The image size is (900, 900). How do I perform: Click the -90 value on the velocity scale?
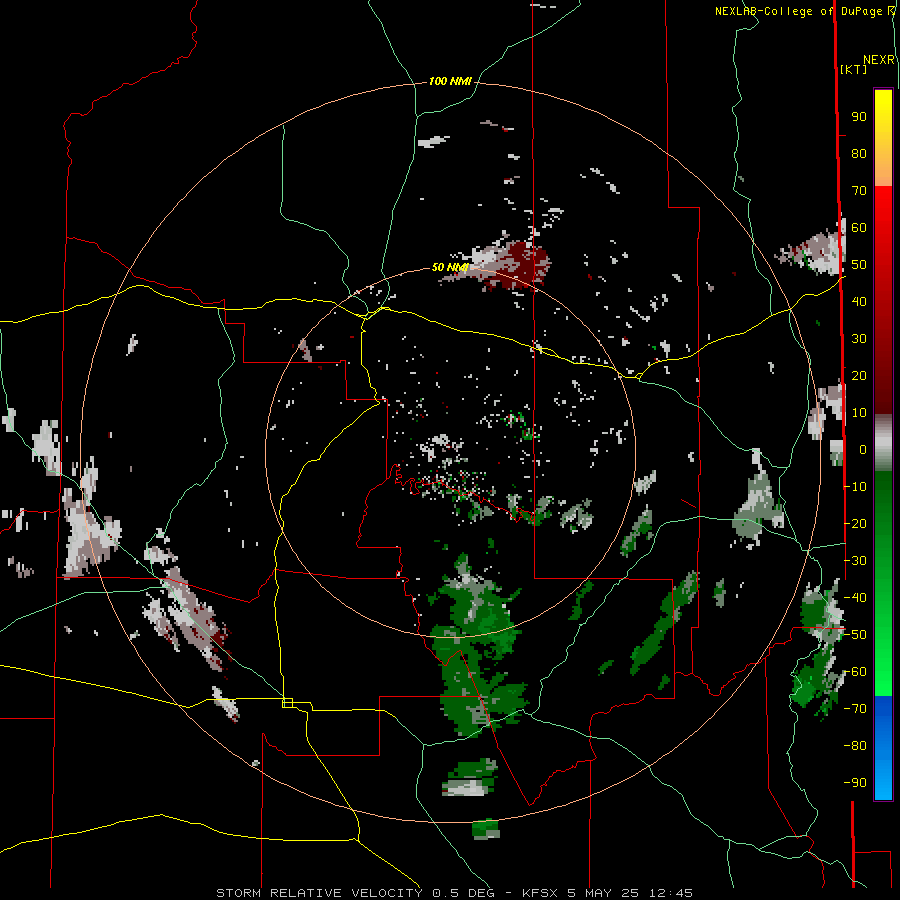(x=855, y=783)
